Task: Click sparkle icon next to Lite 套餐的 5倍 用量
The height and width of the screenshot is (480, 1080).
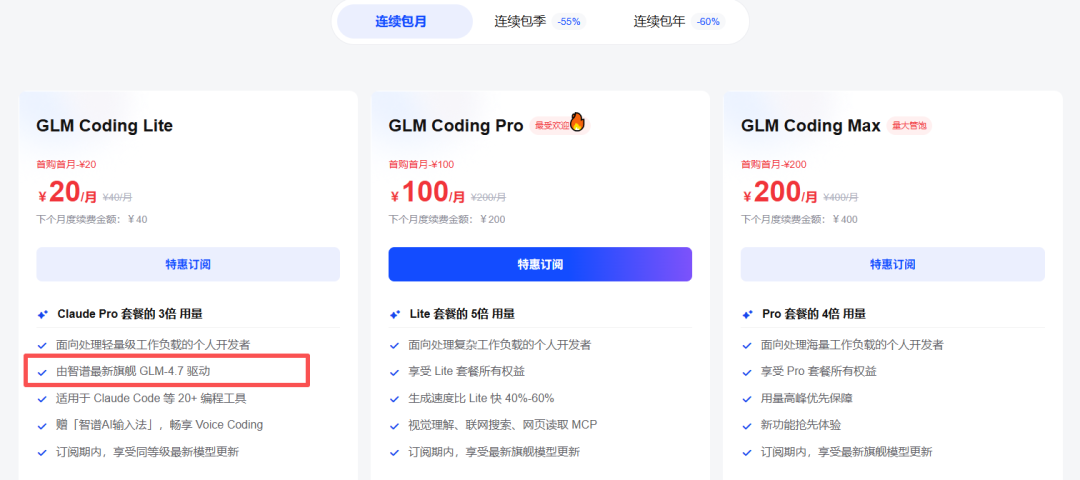Action: point(395,315)
